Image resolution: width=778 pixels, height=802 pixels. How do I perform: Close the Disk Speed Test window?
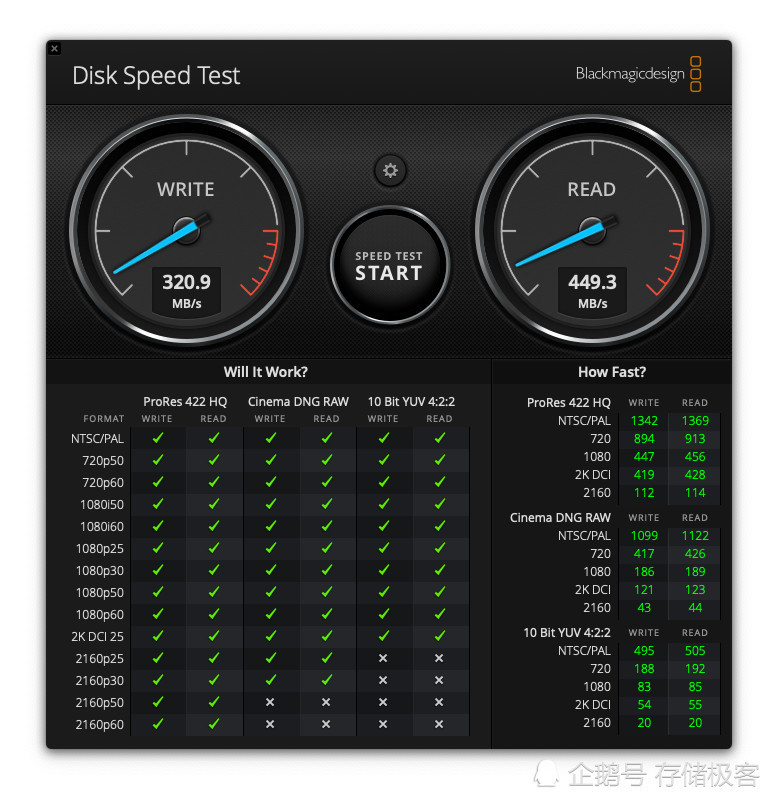(x=55, y=49)
